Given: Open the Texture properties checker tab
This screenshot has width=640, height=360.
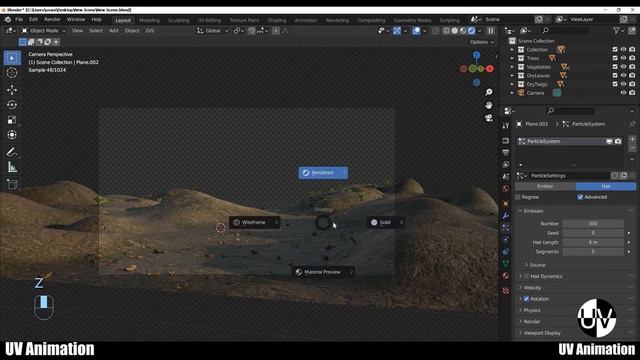Looking at the screenshot, I should 506,291.
